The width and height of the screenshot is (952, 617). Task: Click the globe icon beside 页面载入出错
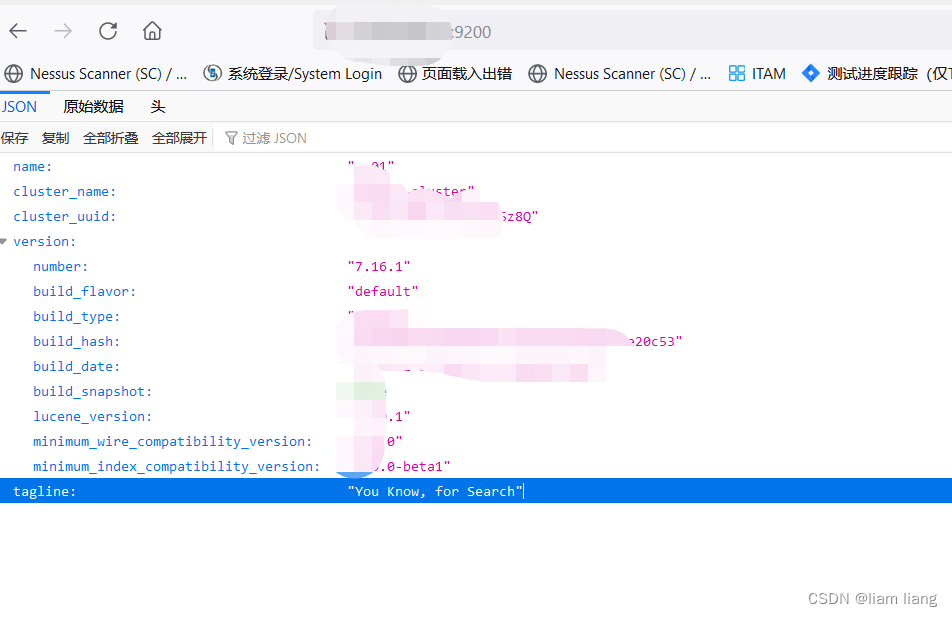pos(407,74)
